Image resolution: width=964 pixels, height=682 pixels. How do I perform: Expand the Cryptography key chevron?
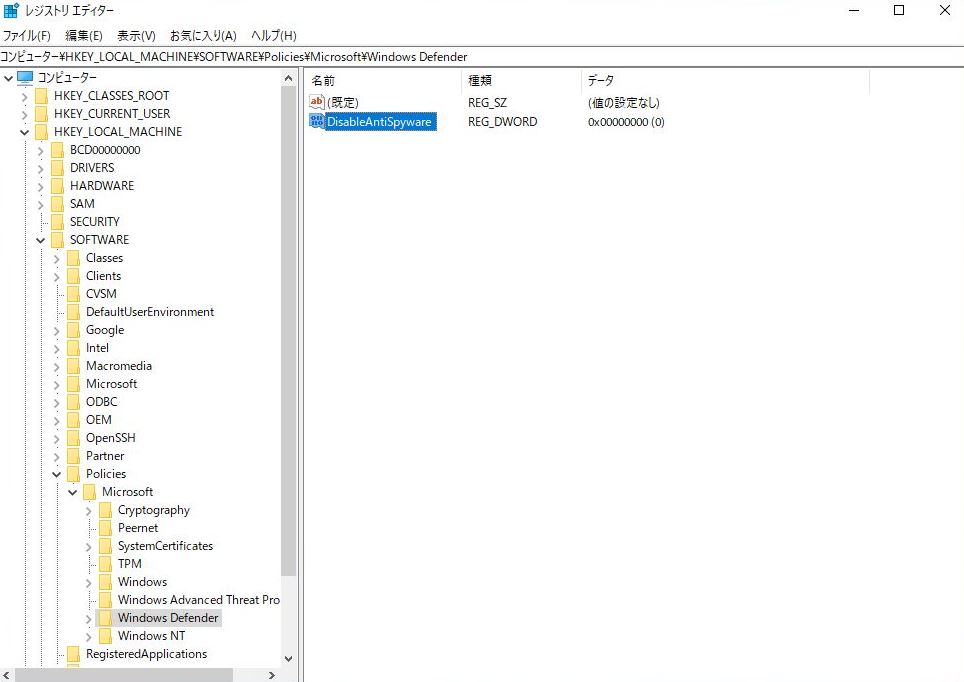click(89, 510)
